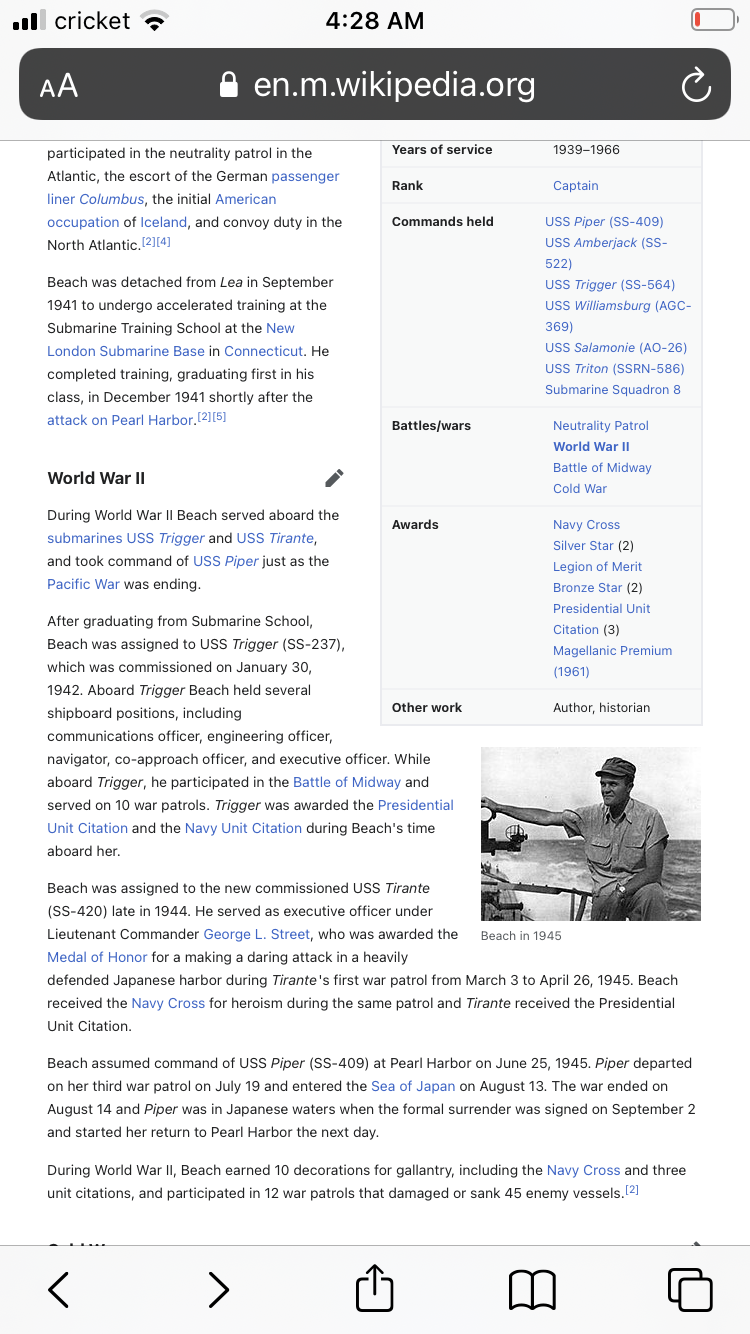This screenshot has width=750, height=1334.
Task: Open 'USS Piper' link in intro paragraph
Action: (226, 561)
